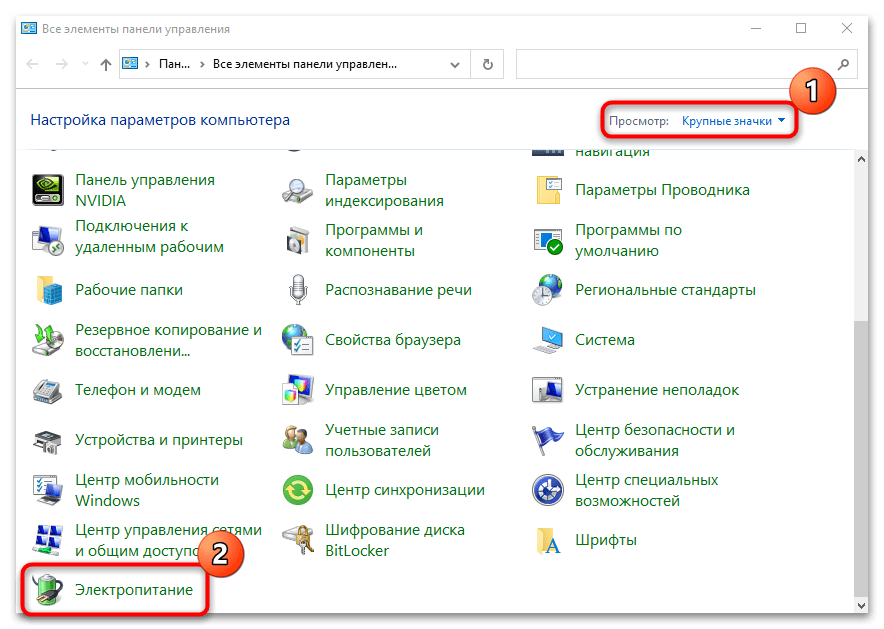
Task: Open Панель управления NVIDIA icon
Action: click(48, 189)
